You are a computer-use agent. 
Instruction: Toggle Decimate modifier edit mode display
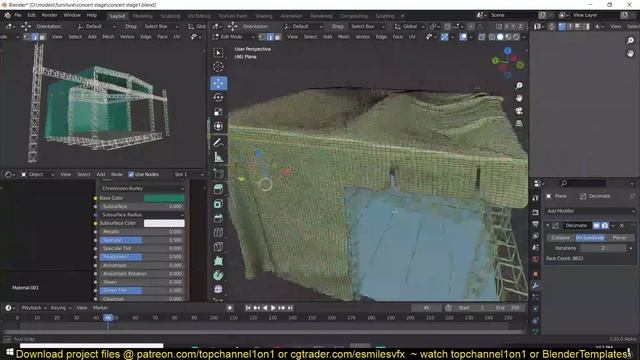pyautogui.click(x=596, y=225)
